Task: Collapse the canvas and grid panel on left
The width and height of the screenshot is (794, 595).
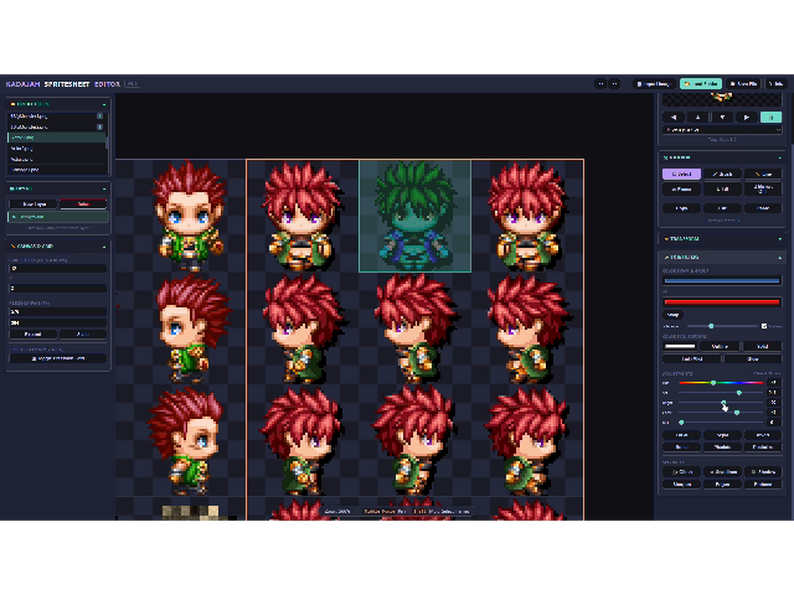Action: tap(104, 246)
